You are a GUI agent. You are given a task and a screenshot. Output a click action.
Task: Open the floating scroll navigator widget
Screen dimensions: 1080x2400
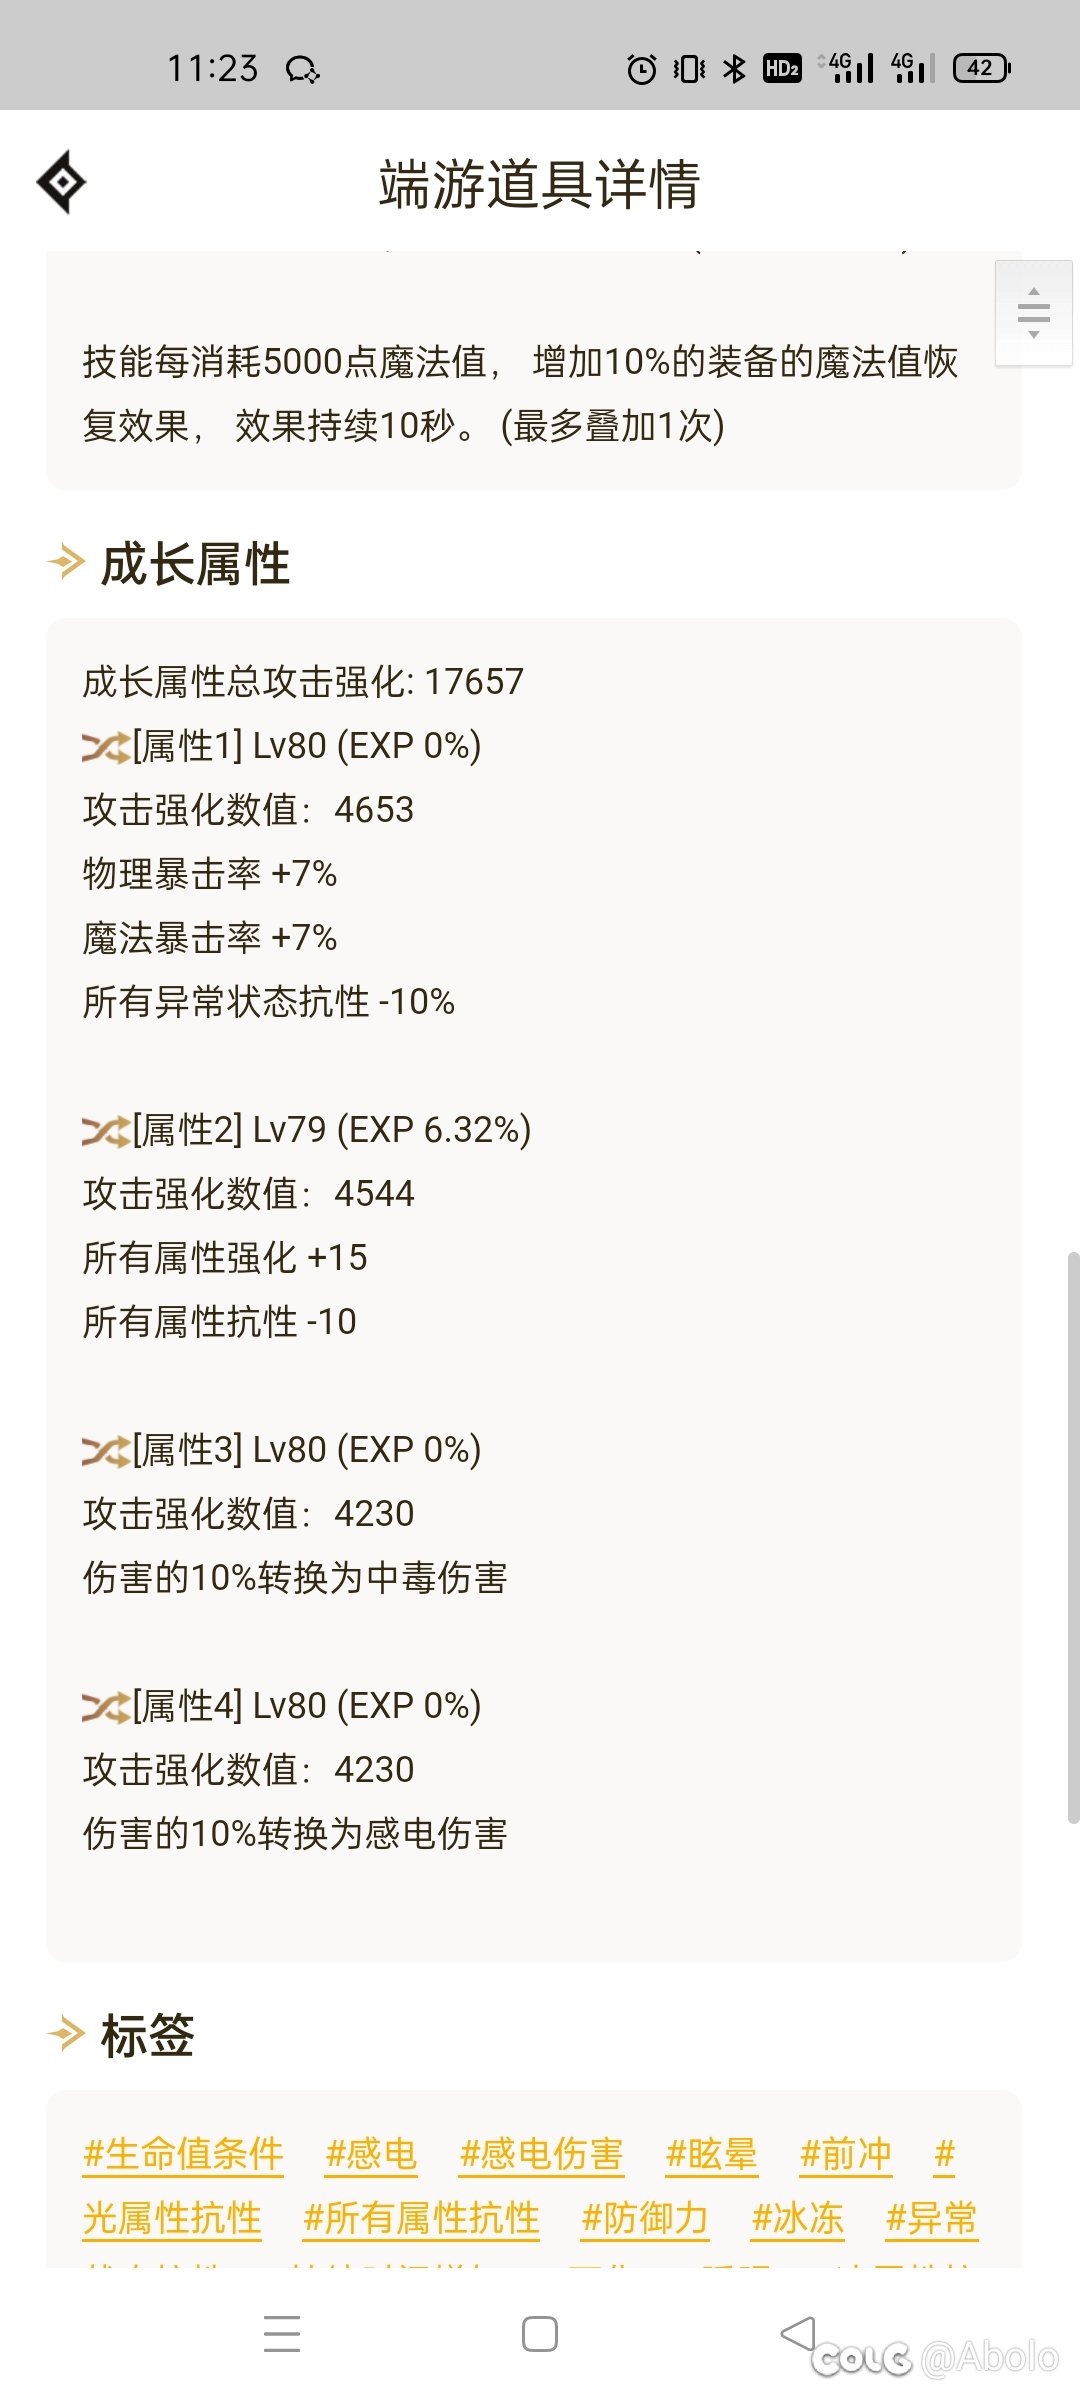[x=1033, y=313]
